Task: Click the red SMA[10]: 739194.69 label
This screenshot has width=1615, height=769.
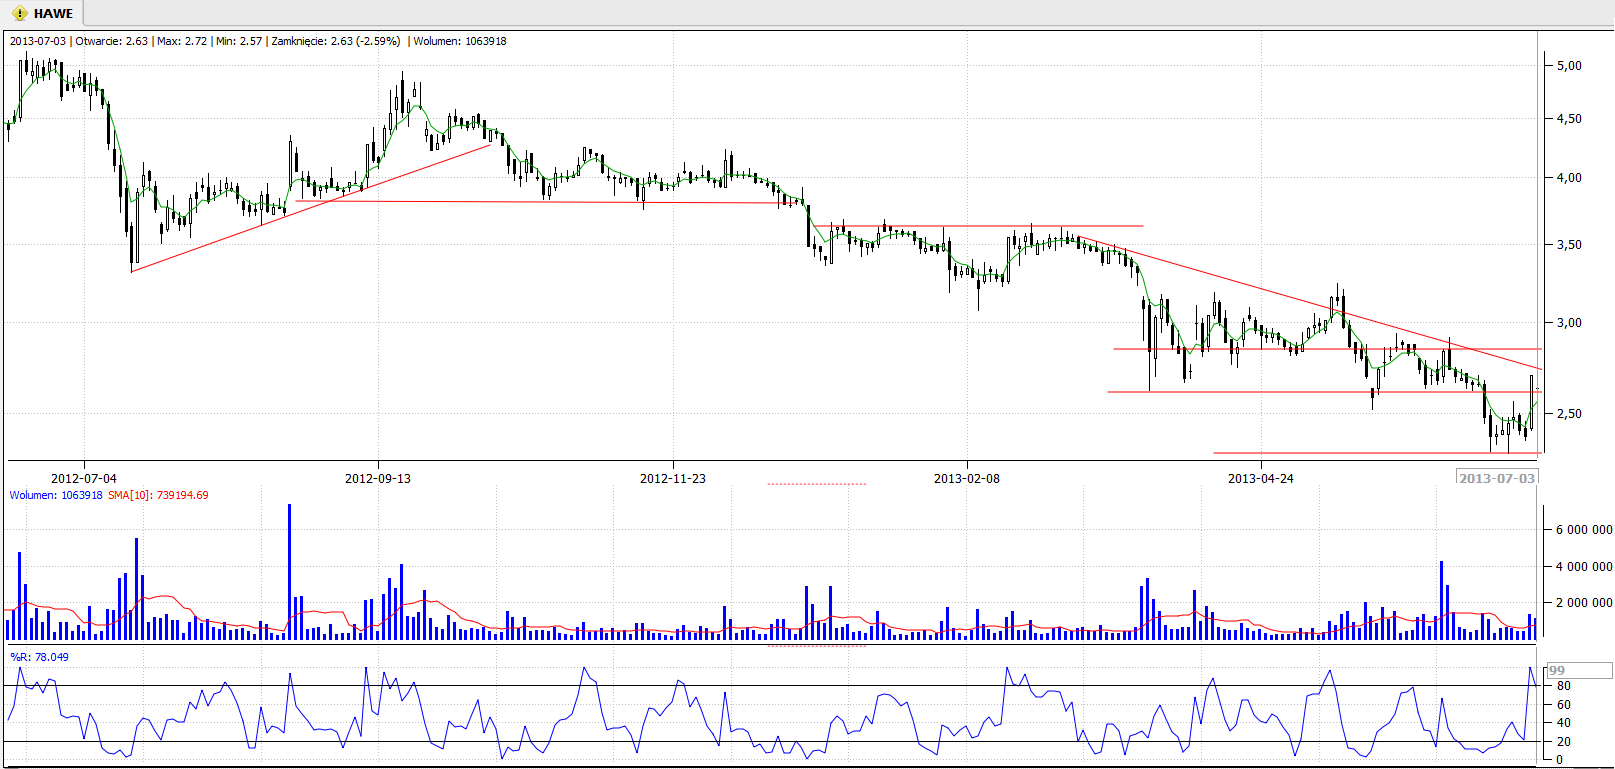Action: pos(158,495)
